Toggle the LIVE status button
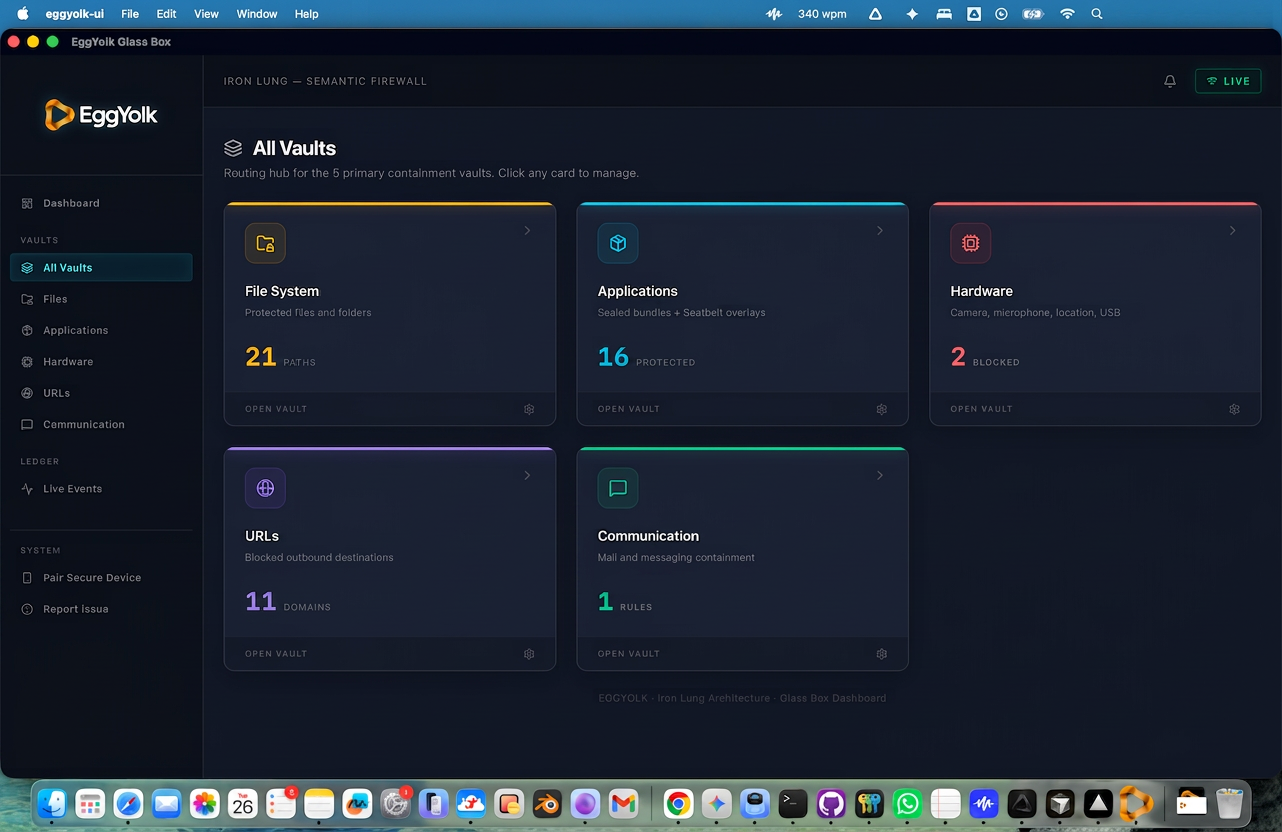1282x832 pixels. (1228, 81)
